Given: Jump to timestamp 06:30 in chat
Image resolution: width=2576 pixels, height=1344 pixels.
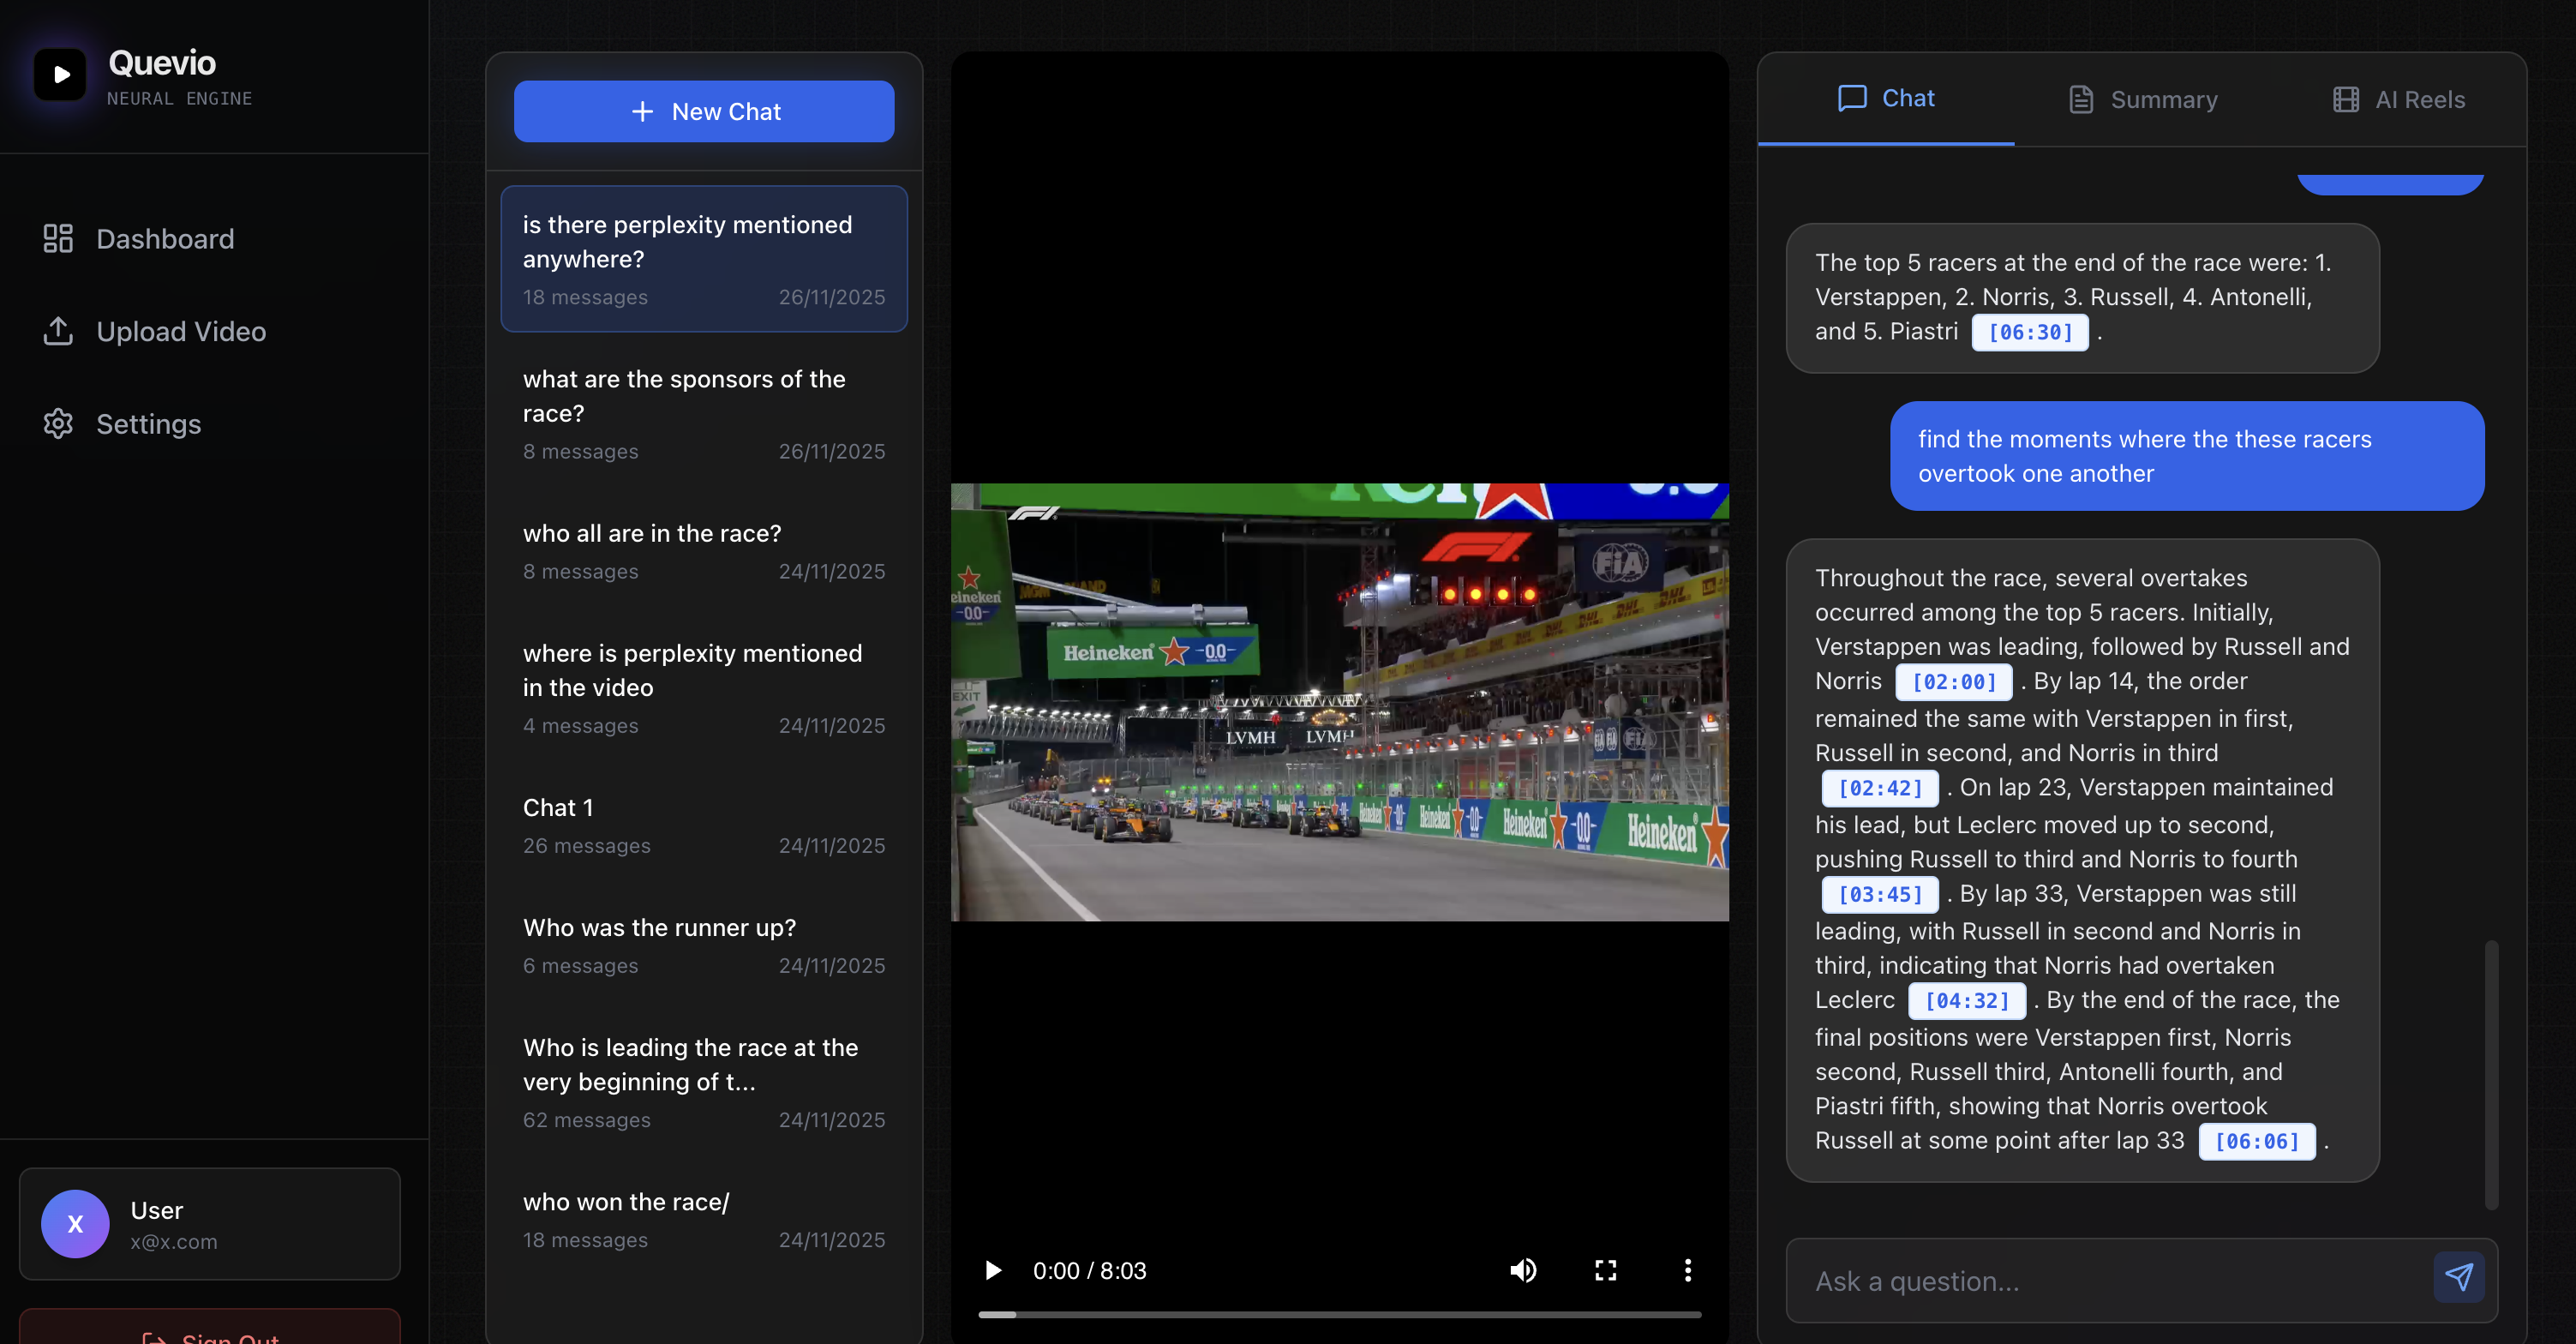Looking at the screenshot, I should [x=2029, y=333].
